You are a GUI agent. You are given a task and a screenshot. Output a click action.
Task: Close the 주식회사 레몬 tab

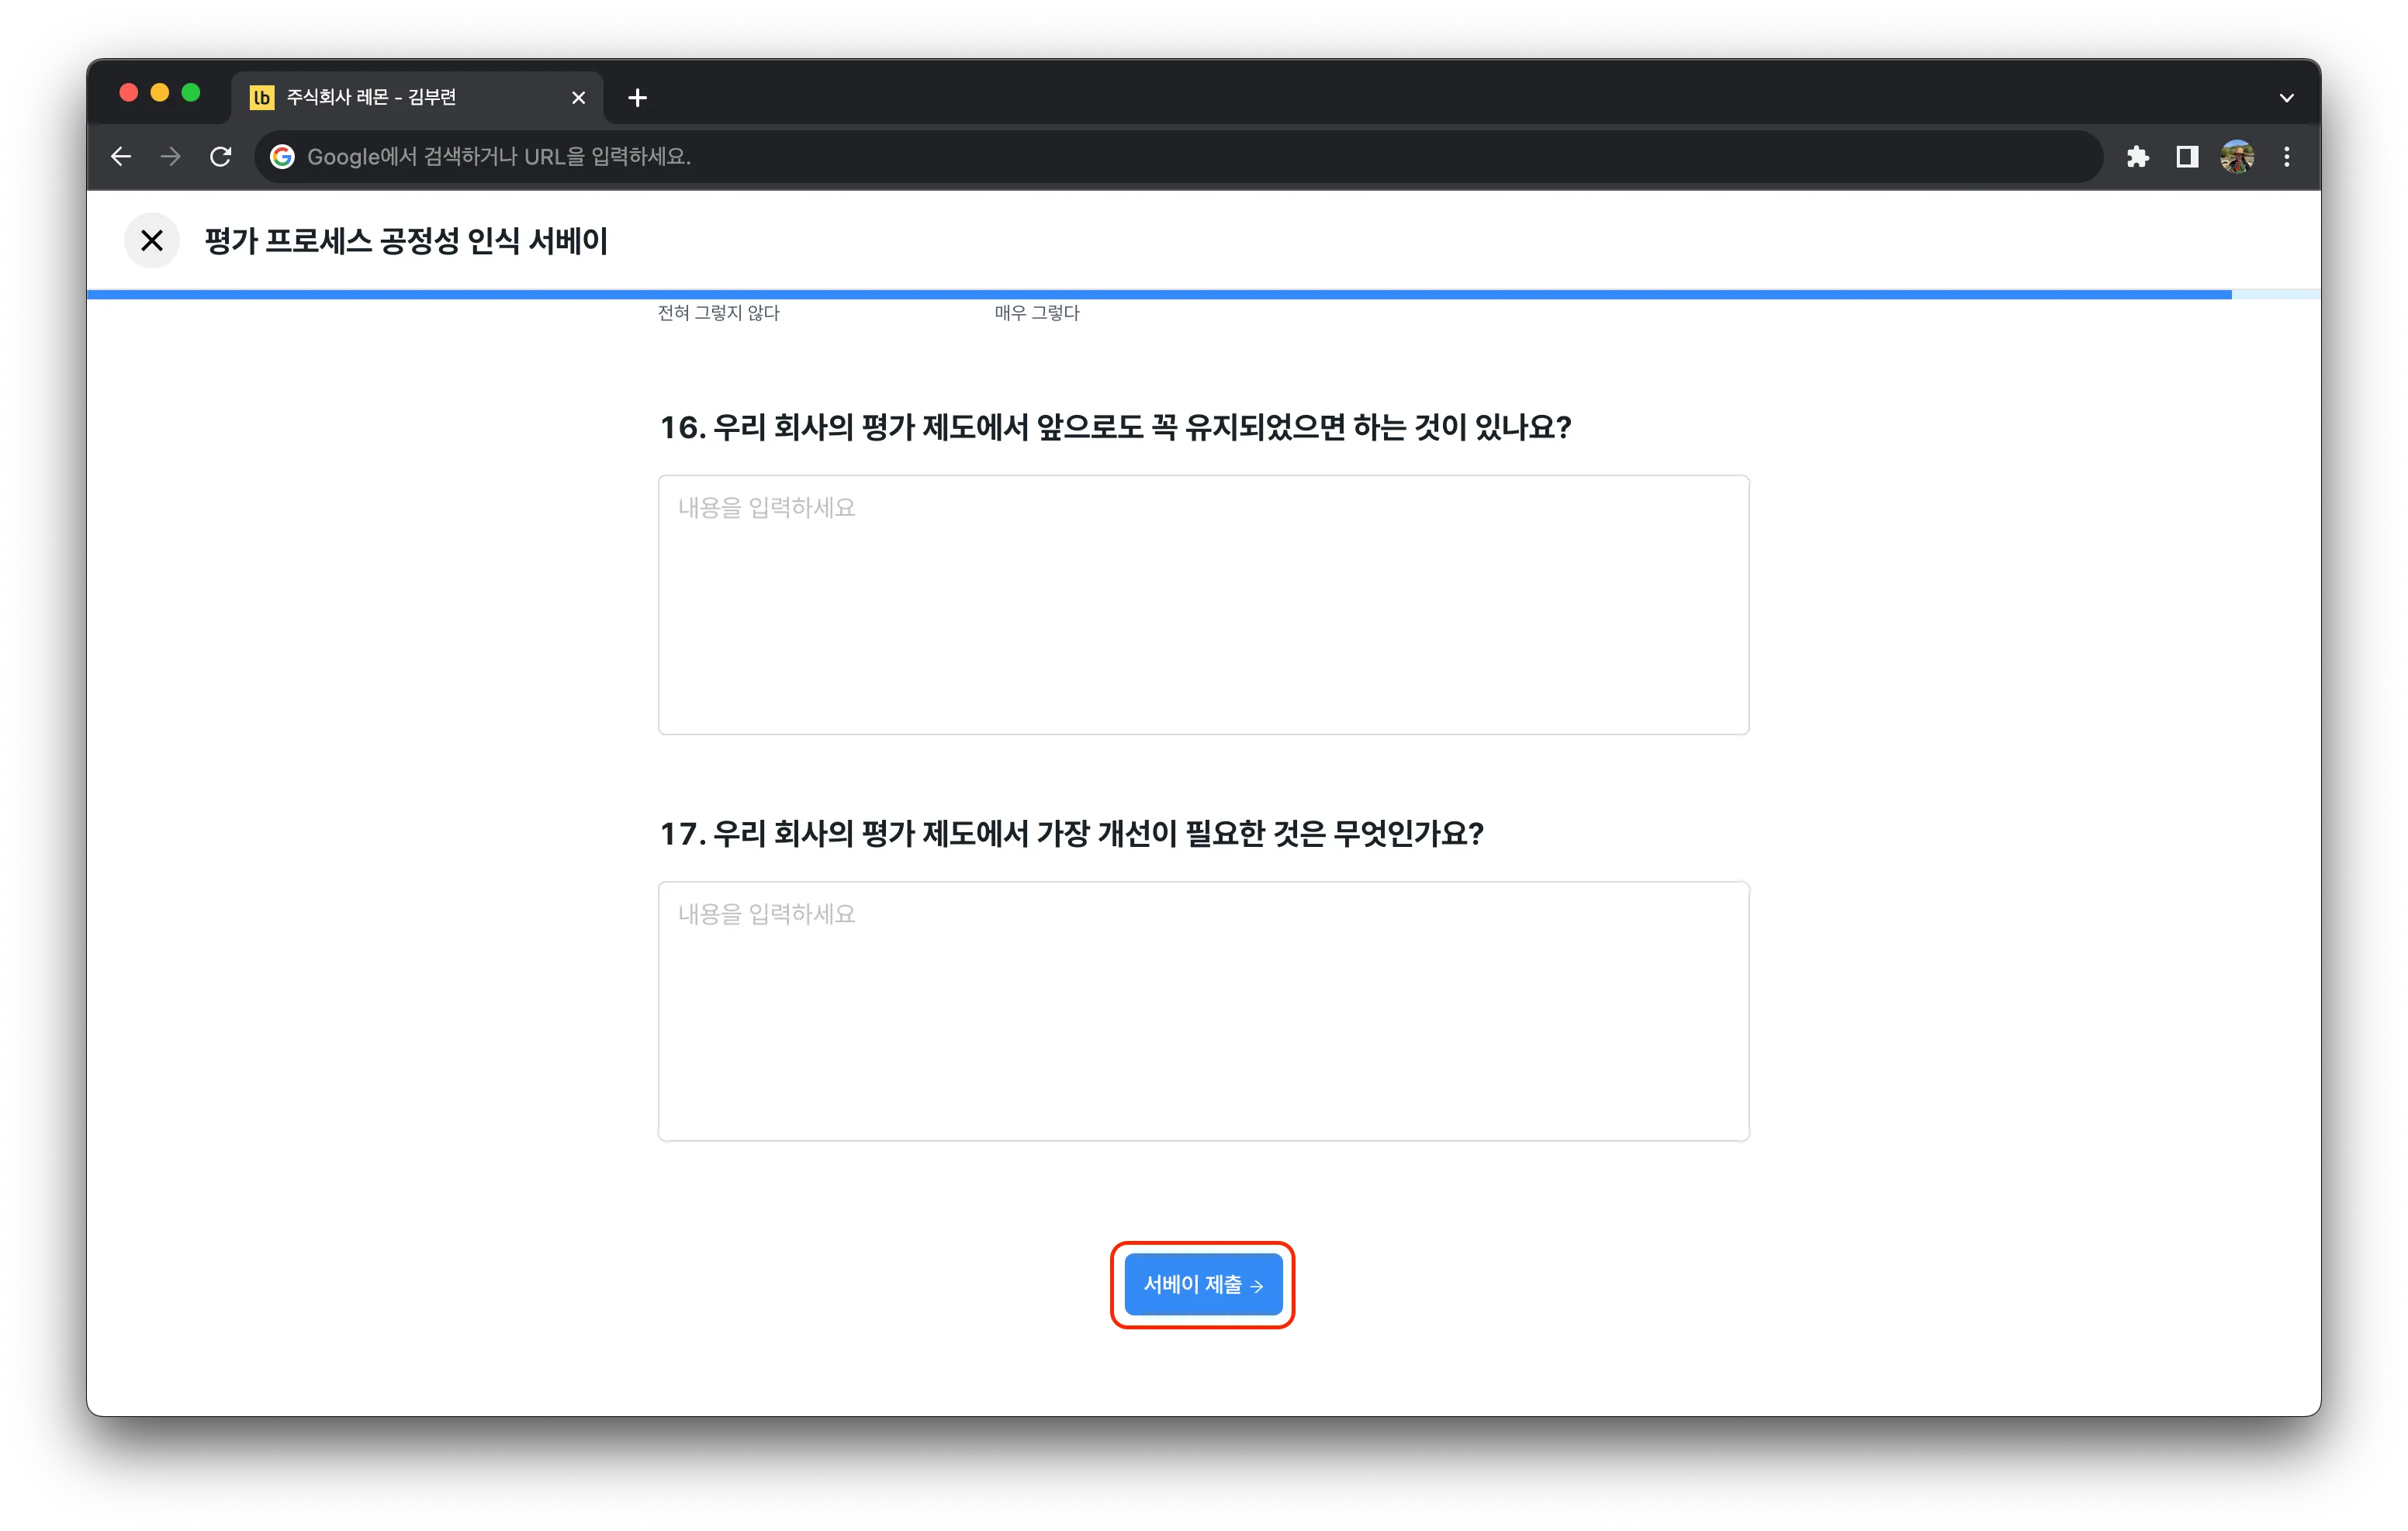coord(578,97)
